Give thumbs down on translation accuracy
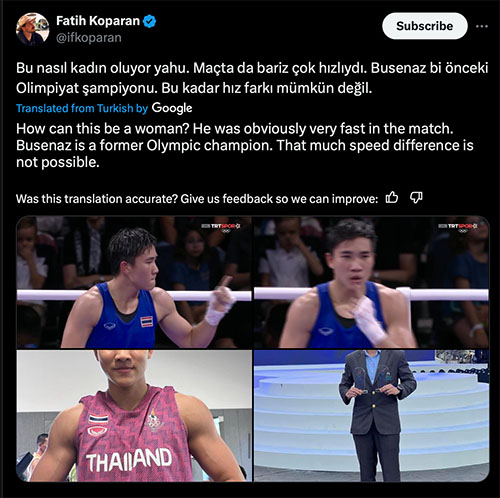Image resolution: width=500 pixels, height=498 pixels. [x=416, y=198]
